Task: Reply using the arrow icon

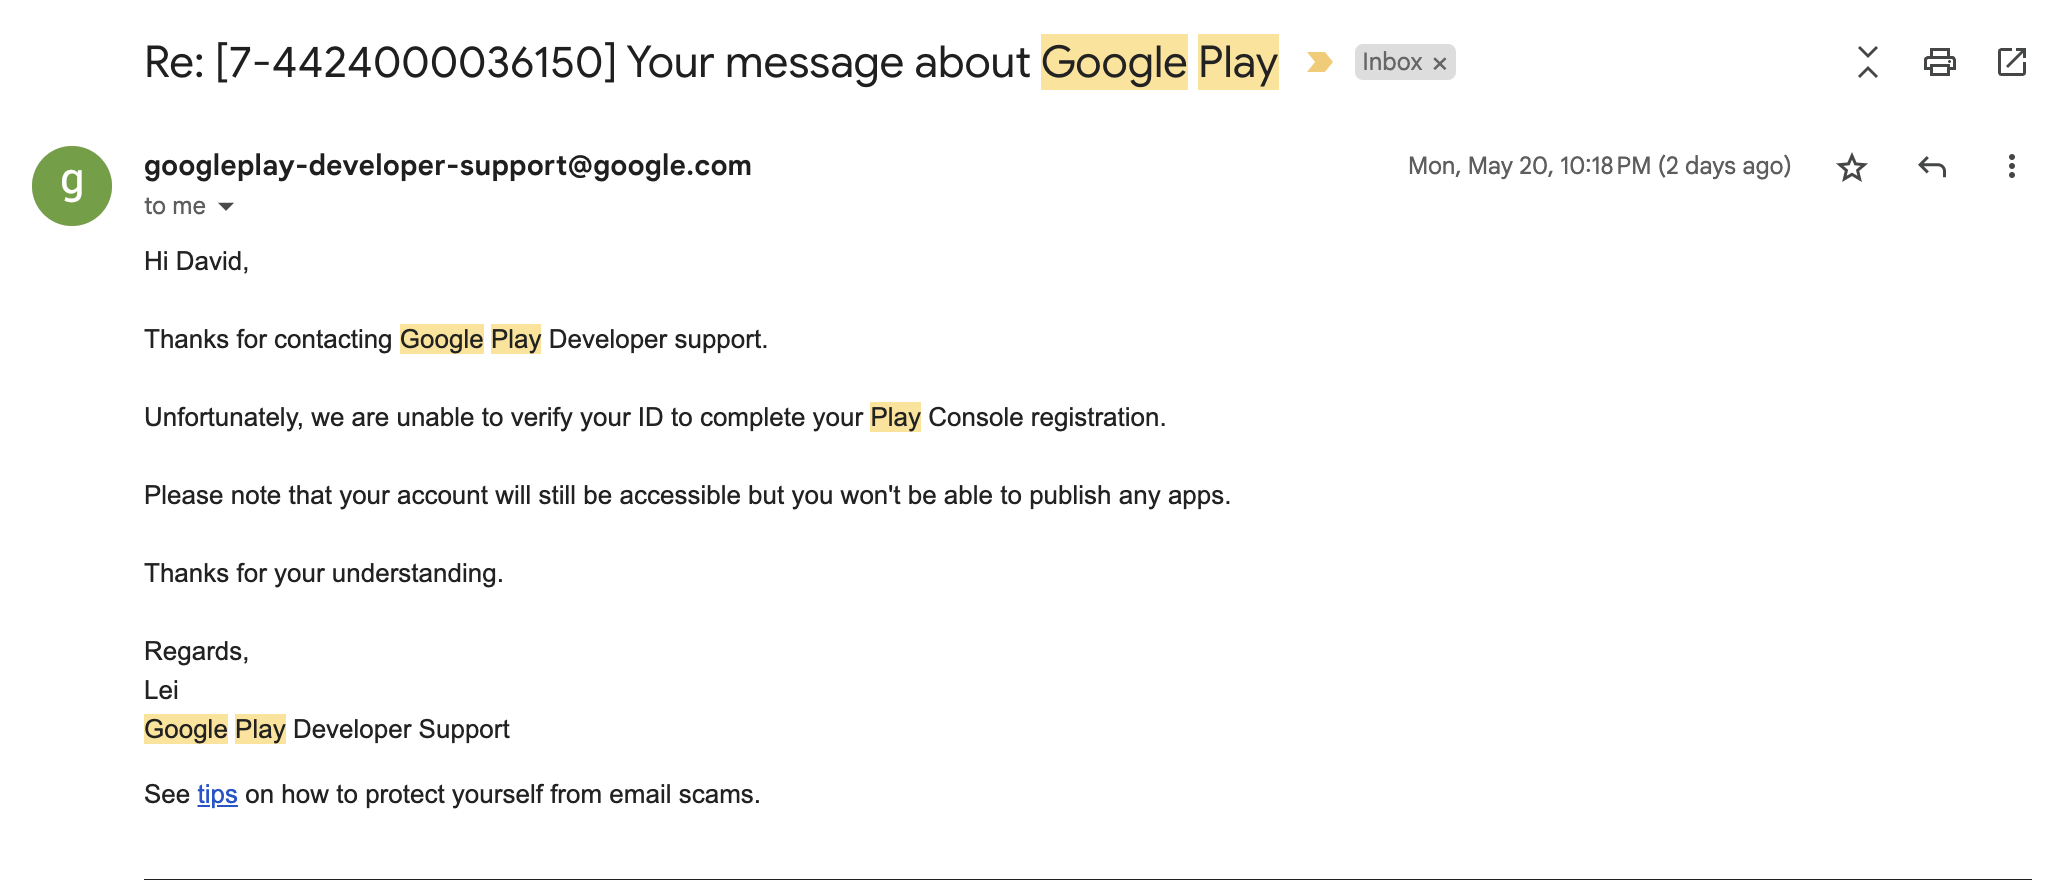Action: click(1932, 167)
